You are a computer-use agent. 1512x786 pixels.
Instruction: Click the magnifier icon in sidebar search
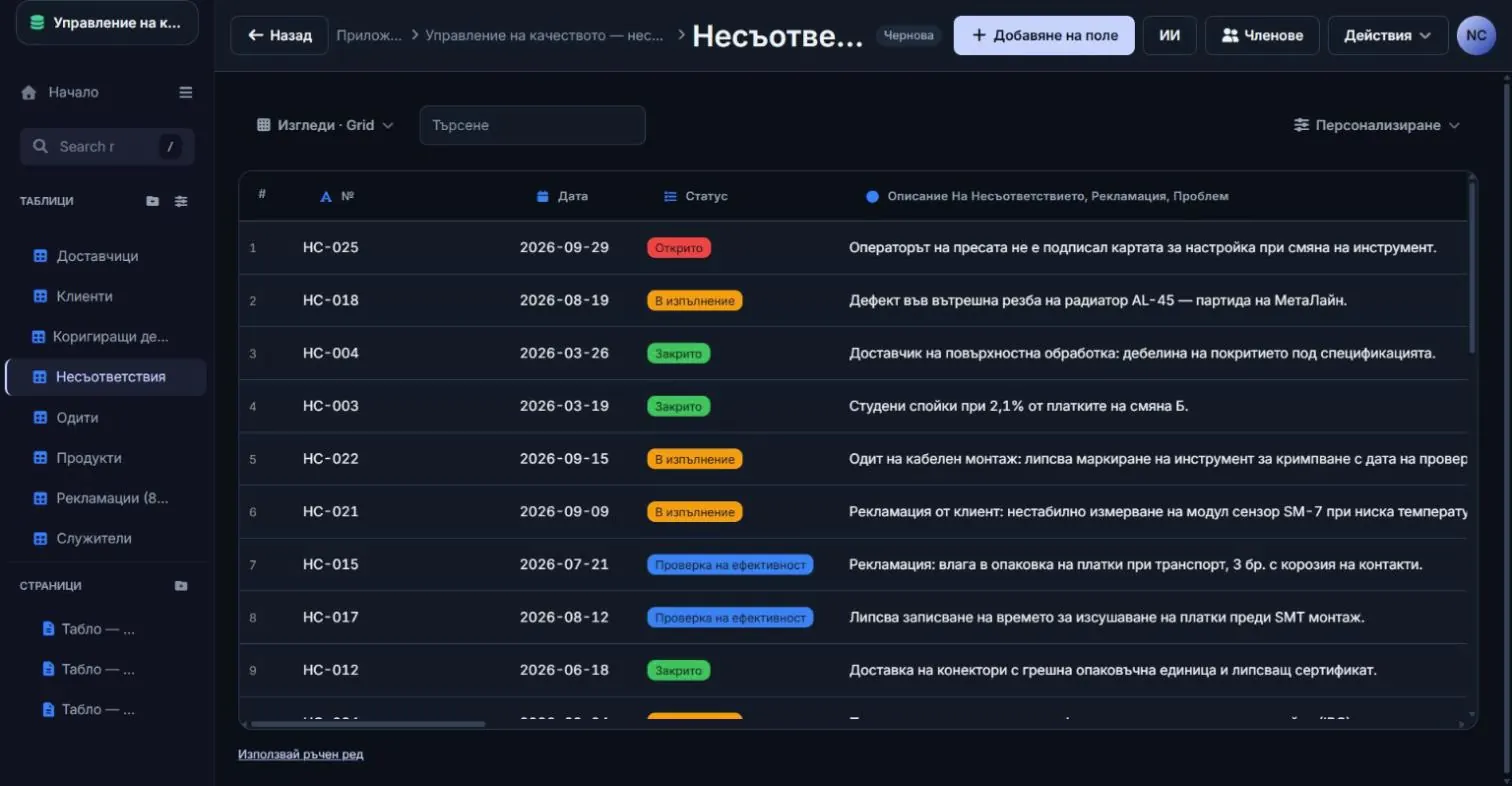pos(40,146)
